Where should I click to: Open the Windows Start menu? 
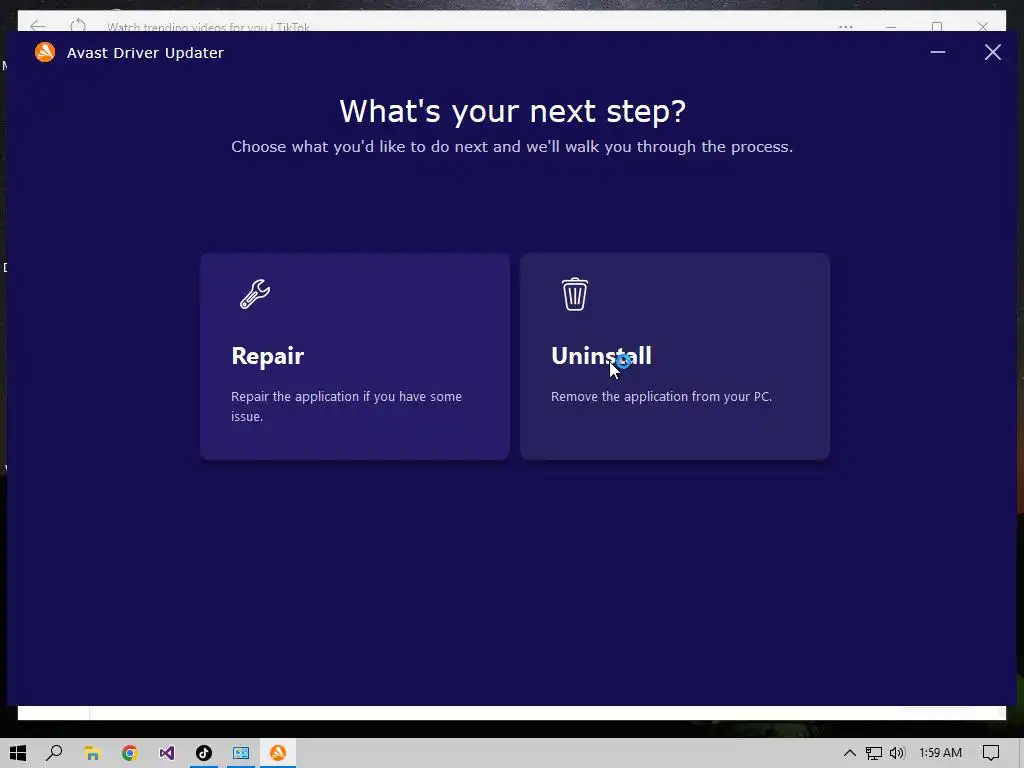(x=18, y=753)
